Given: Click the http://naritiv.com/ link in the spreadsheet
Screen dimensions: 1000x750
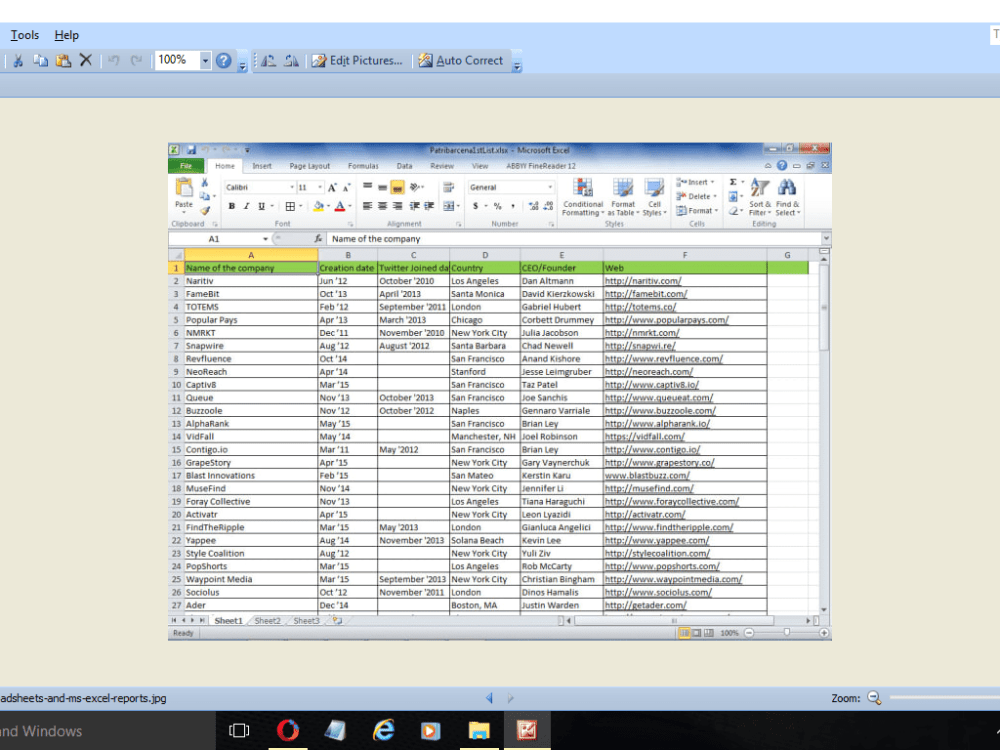Looking at the screenshot, I should click(x=643, y=281).
